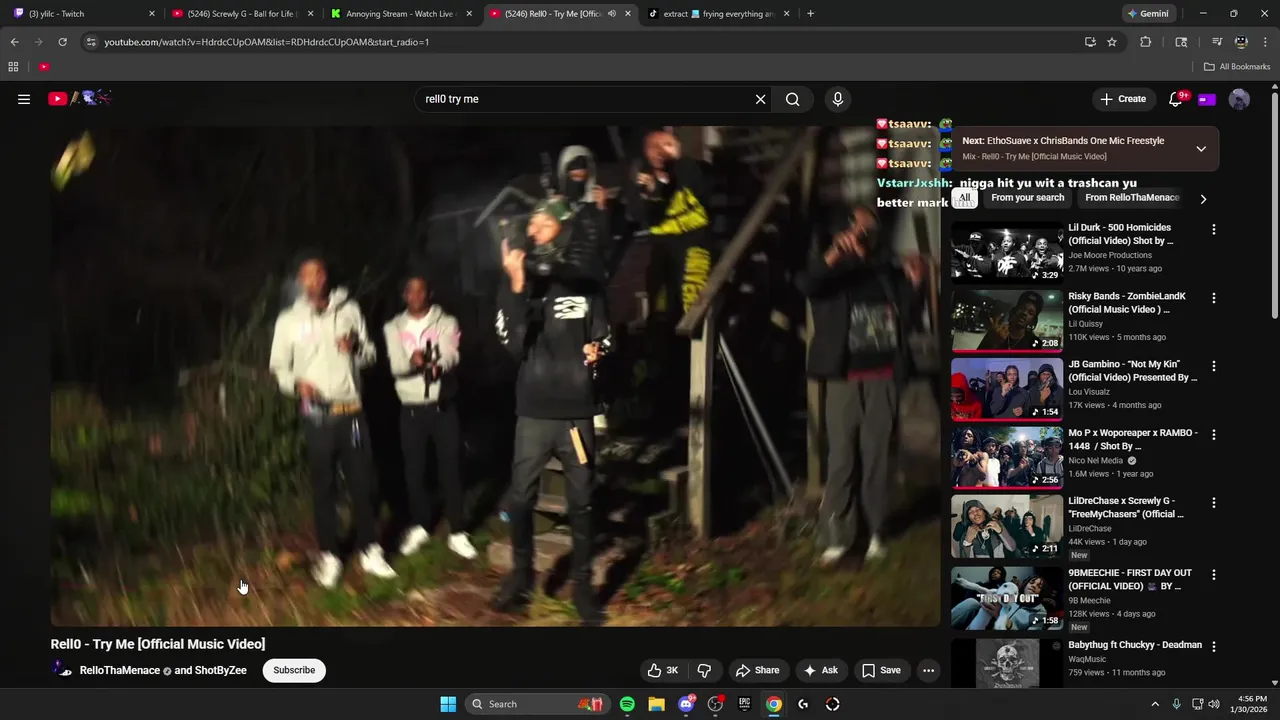Open options for JB Gambino video
The width and height of the screenshot is (1280, 720).
point(1214,366)
